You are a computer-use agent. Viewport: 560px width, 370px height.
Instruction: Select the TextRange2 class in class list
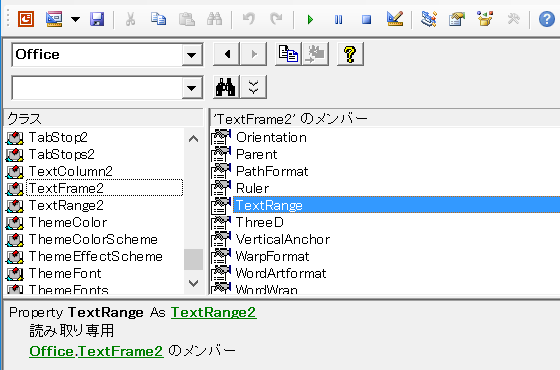click(66, 205)
